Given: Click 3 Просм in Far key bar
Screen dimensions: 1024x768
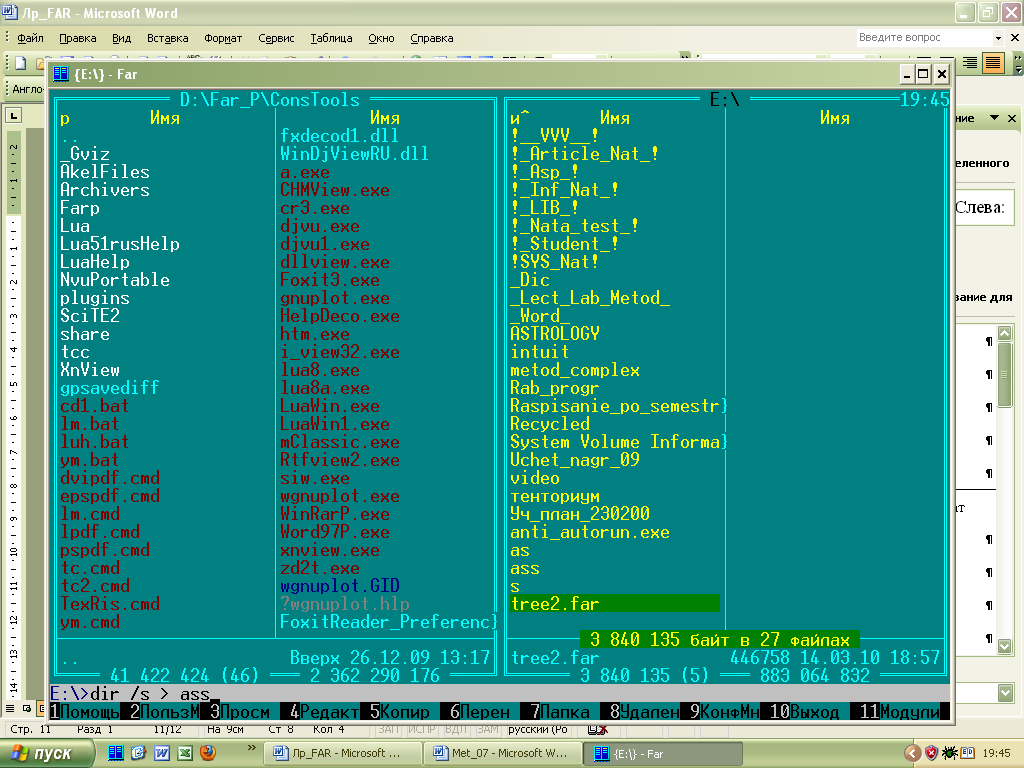Looking at the screenshot, I should coord(240,711).
